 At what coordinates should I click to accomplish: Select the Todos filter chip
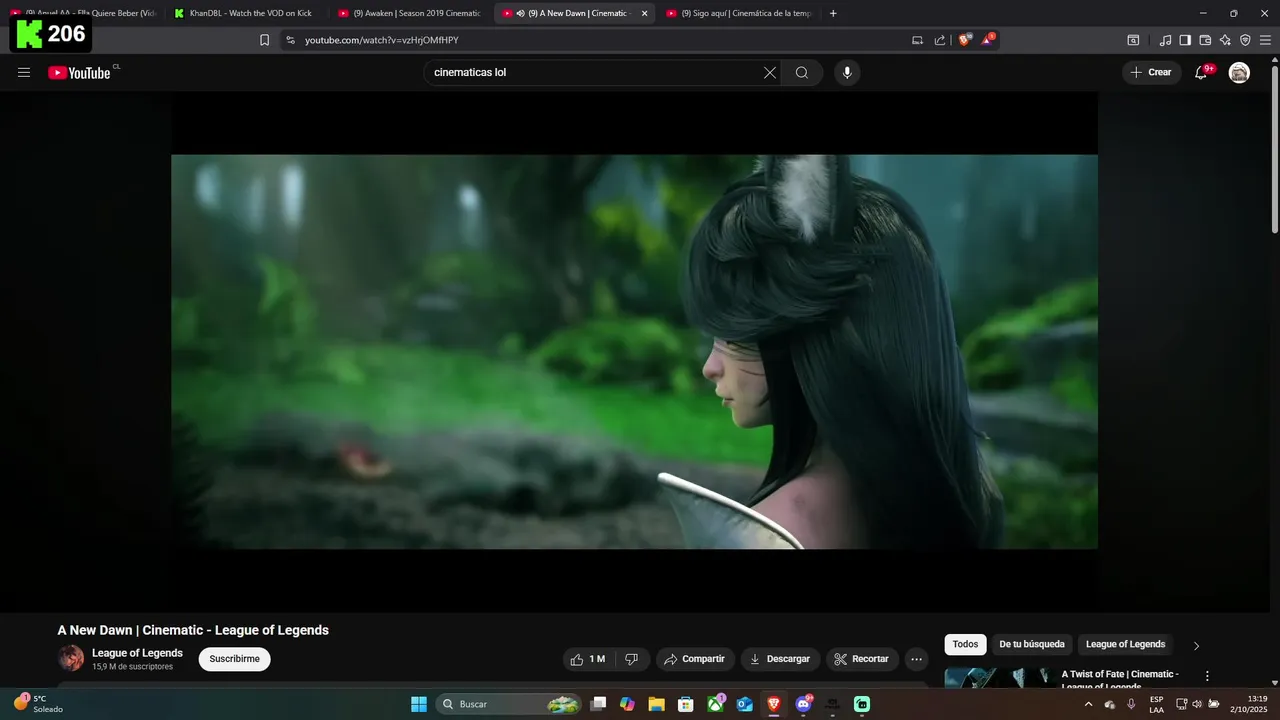(965, 644)
